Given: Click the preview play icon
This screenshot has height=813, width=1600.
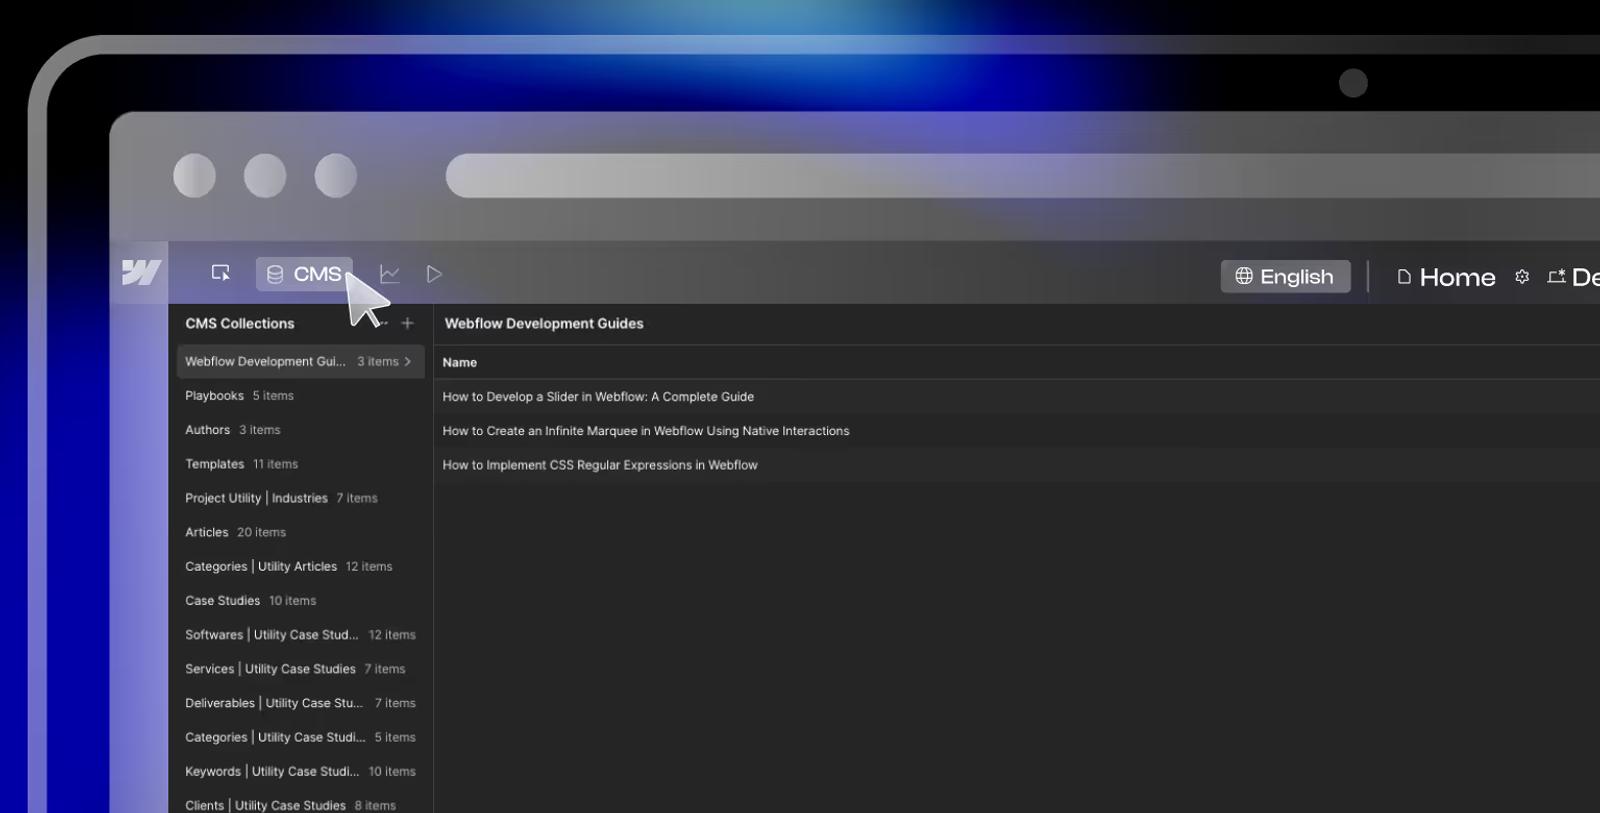Looking at the screenshot, I should 434,274.
